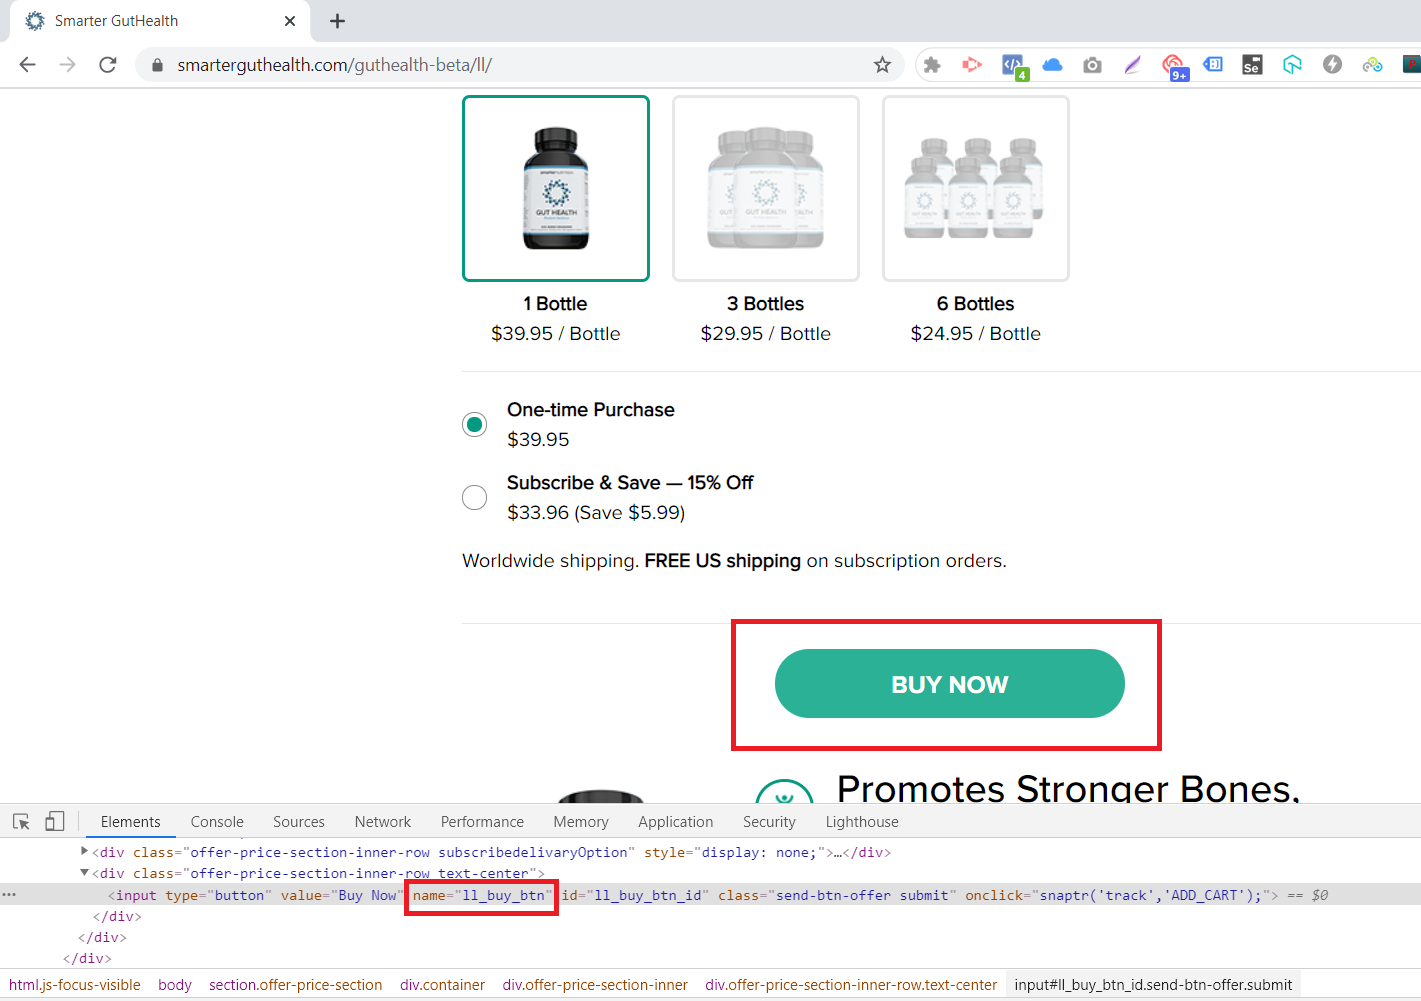Expand the subscribedelivaryOption div node
This screenshot has height=1001, width=1421.
pyautogui.click(x=85, y=852)
